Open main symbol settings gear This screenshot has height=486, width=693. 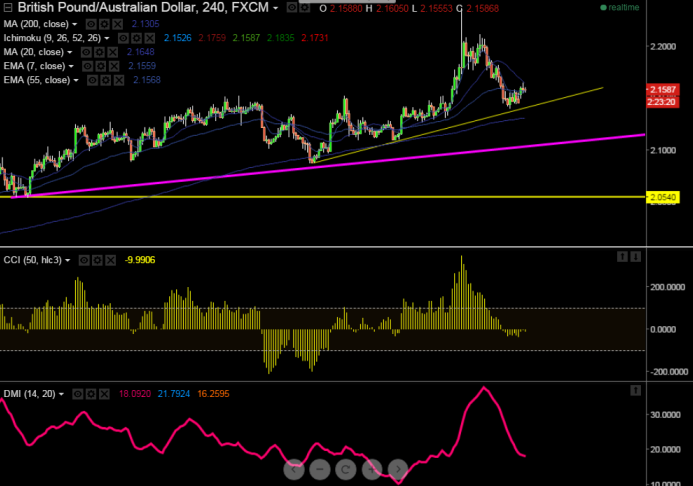pyautogui.click(x=305, y=8)
